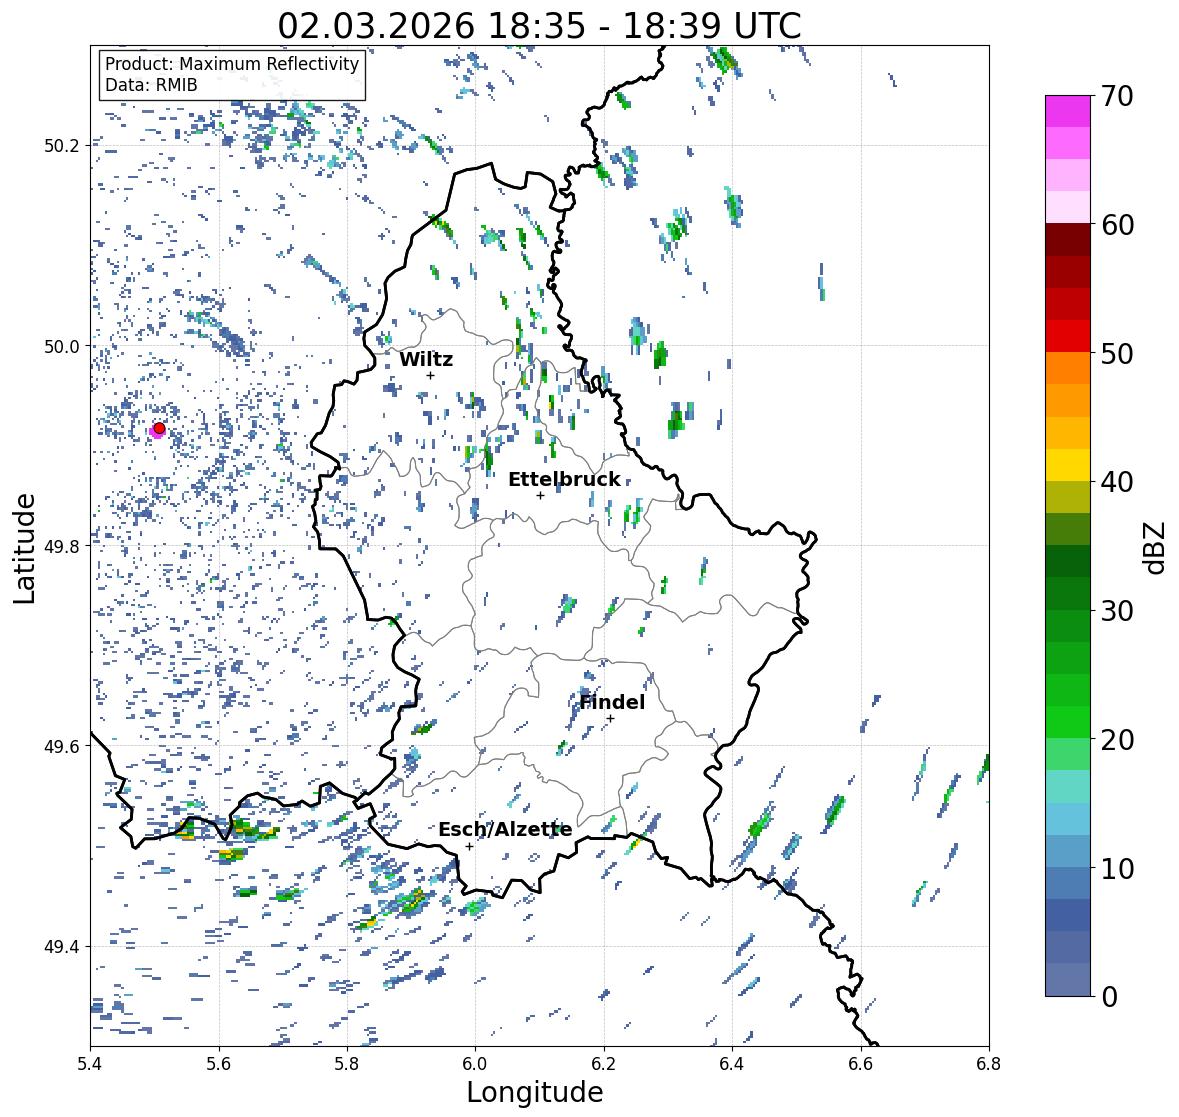This screenshot has height=1117, width=1179.
Task: Click the 50 tick on the colorbar
Action: coord(1117,353)
